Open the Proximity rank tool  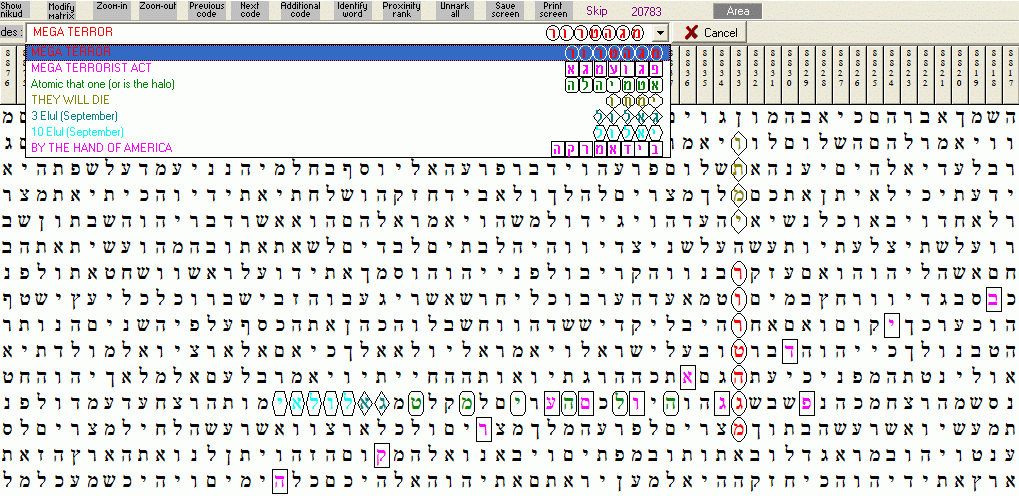click(x=401, y=9)
